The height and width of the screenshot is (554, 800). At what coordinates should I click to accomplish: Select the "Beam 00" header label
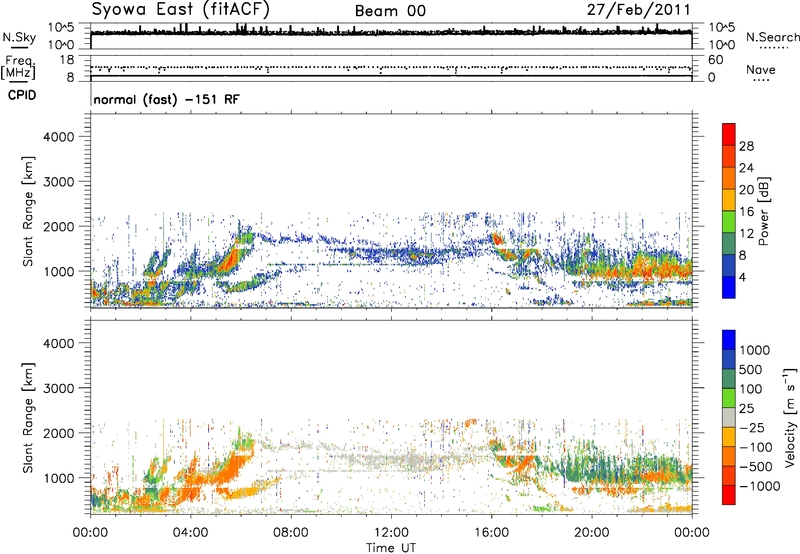coord(390,11)
